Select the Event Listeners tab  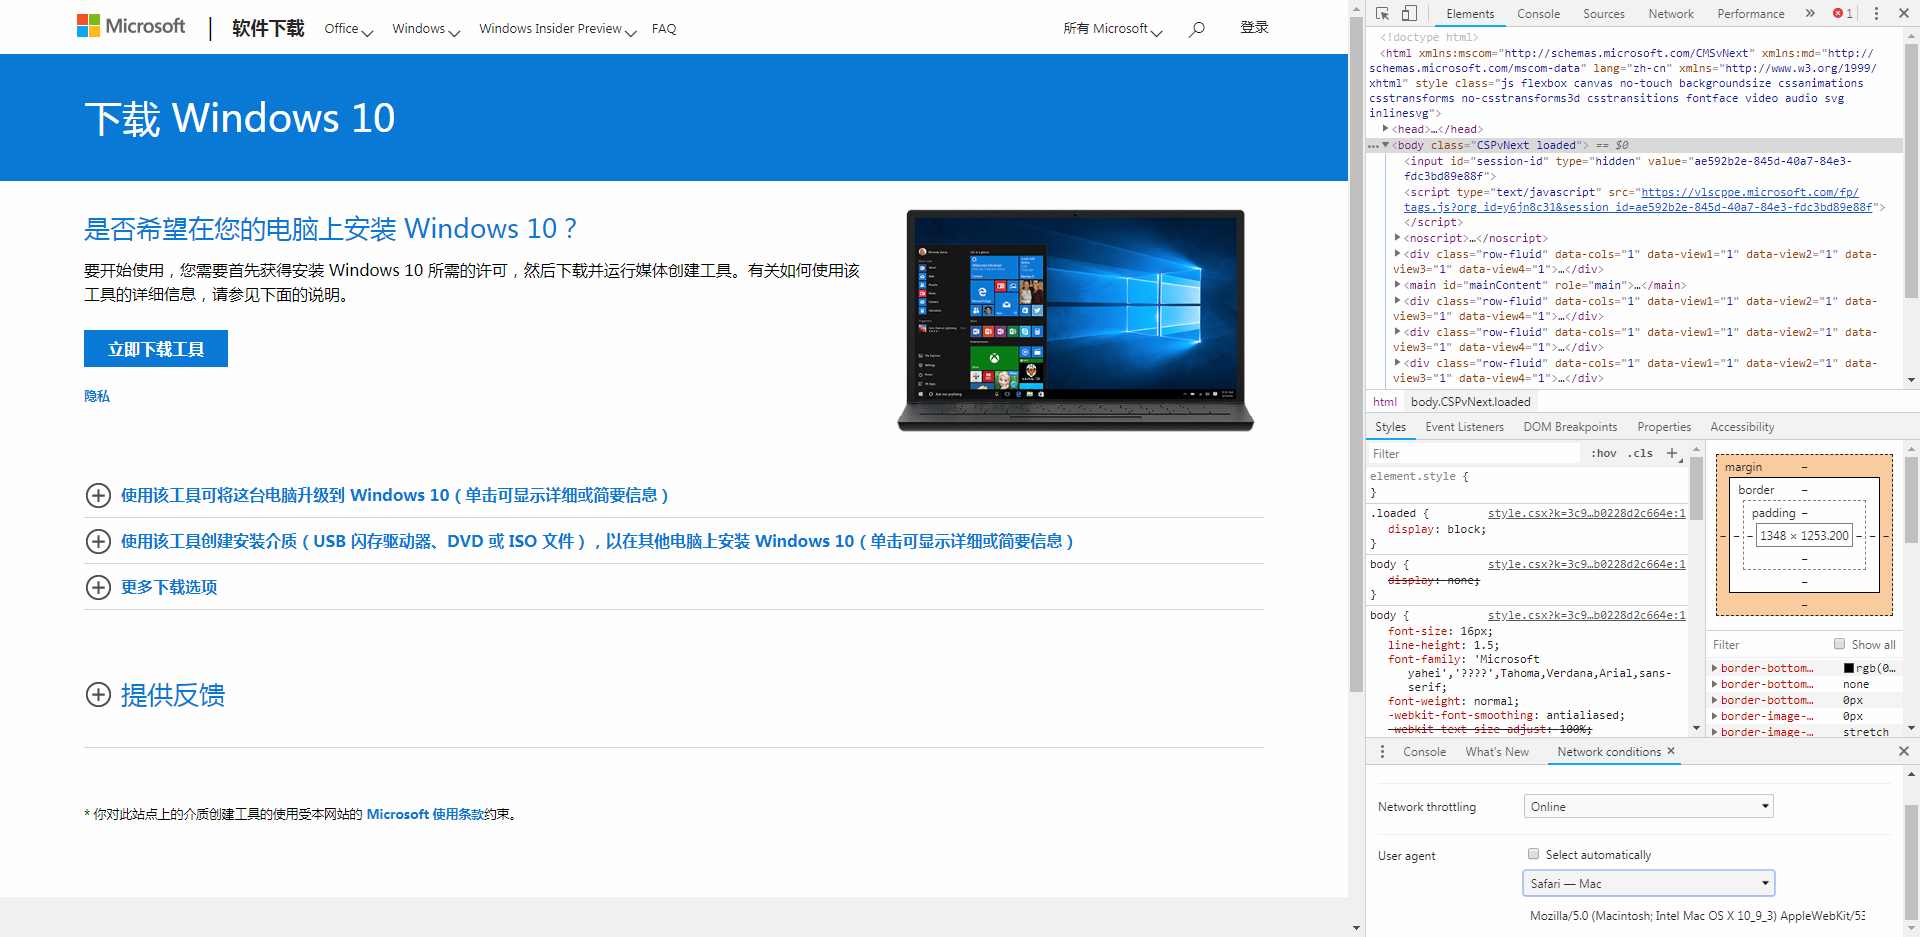coord(1464,427)
